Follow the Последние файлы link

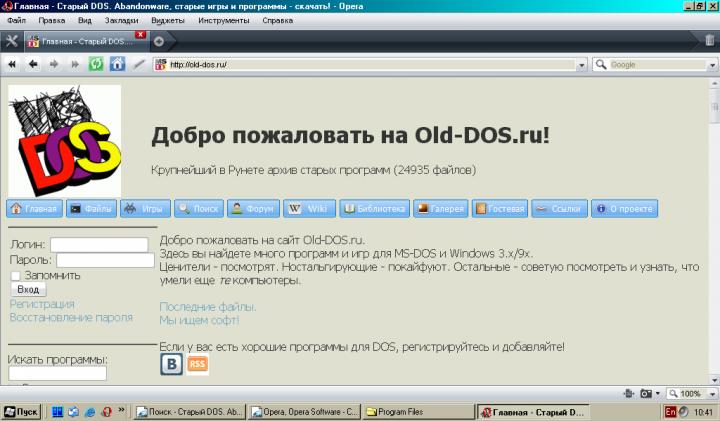tap(208, 307)
